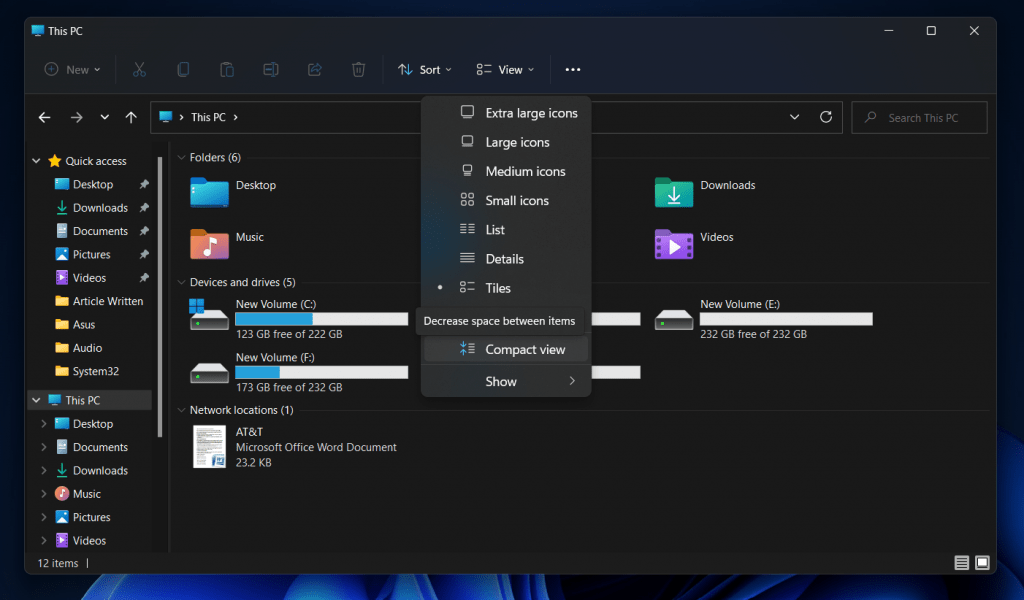Open See more ellipsis button
This screenshot has width=1024, height=600.
[573, 70]
